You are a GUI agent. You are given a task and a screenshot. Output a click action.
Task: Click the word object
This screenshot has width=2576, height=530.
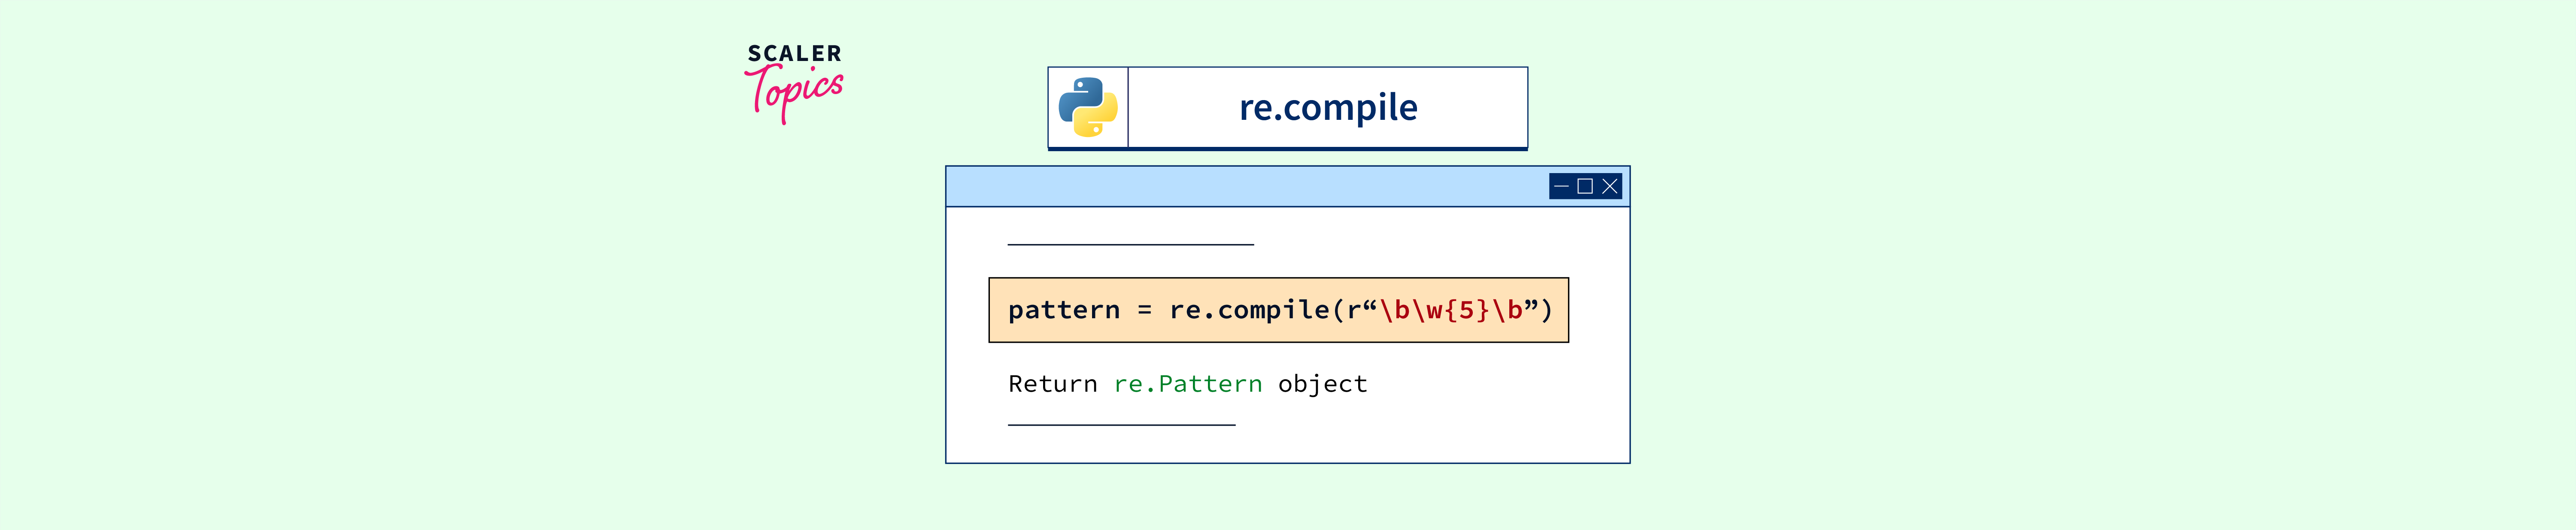(1322, 384)
